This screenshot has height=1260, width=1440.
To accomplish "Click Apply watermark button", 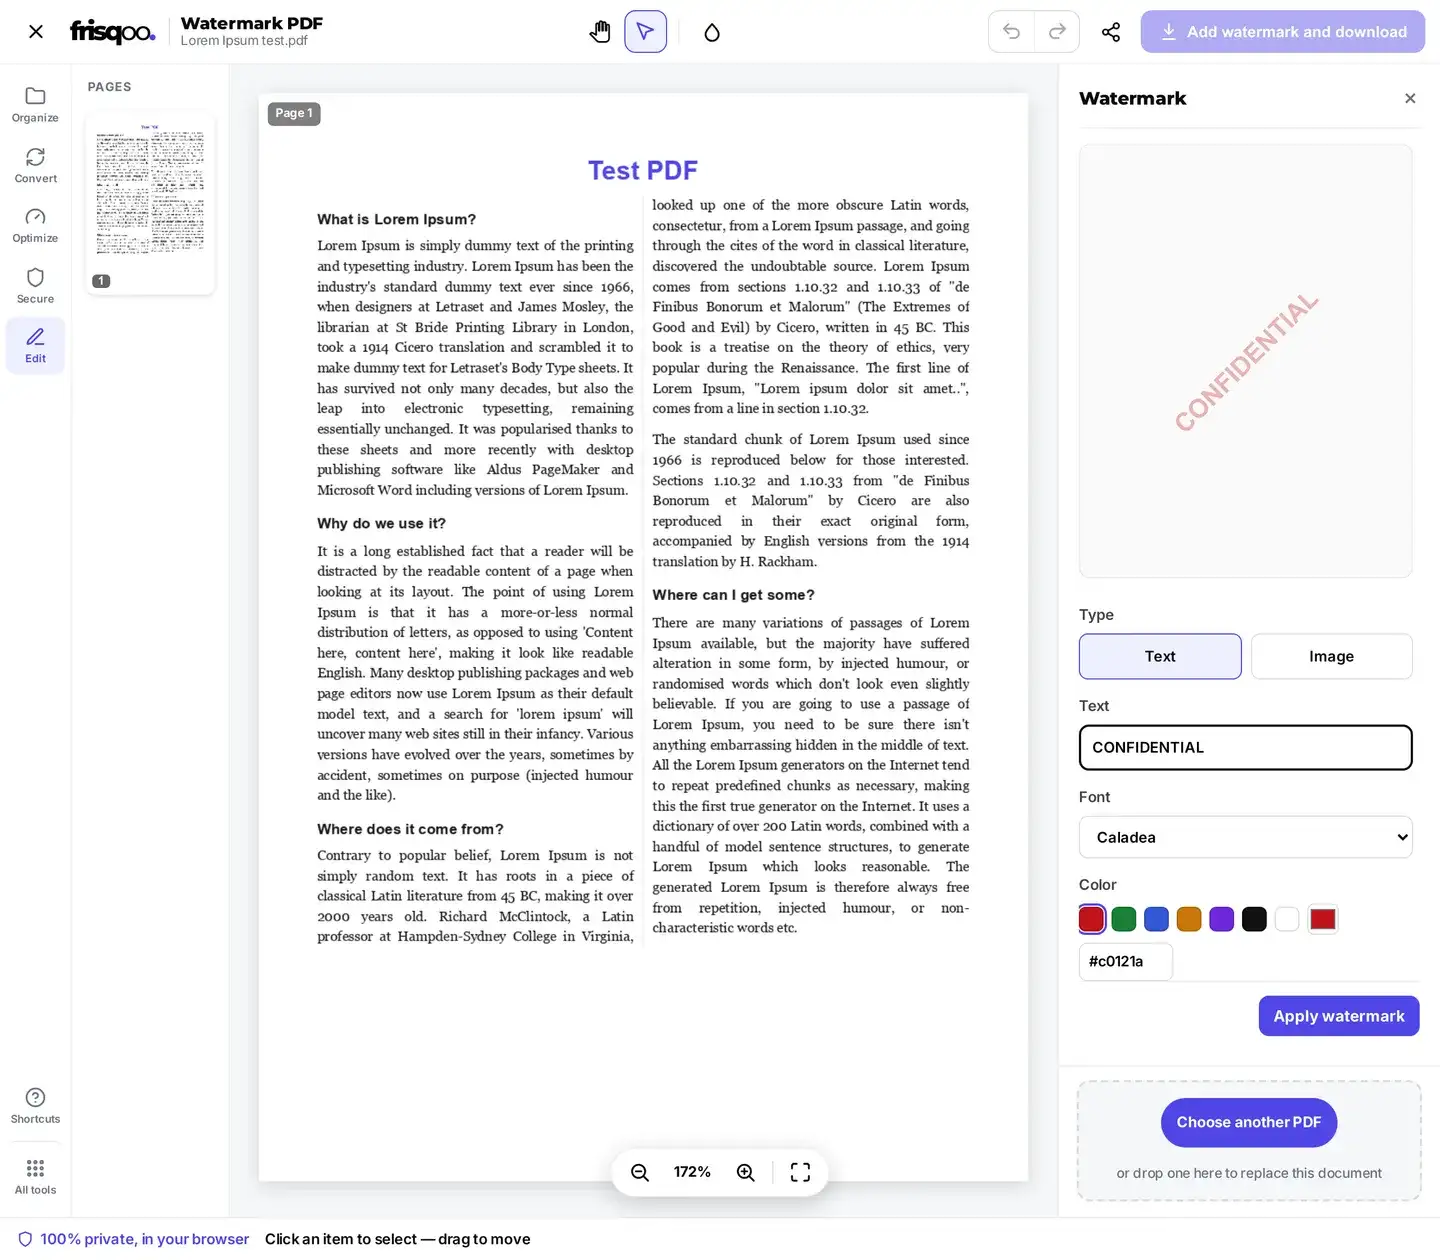I will click(x=1339, y=1016).
